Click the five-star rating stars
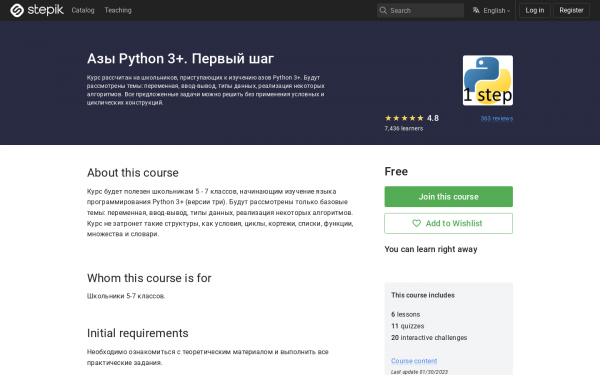600x375 pixels. pyautogui.click(x=404, y=118)
